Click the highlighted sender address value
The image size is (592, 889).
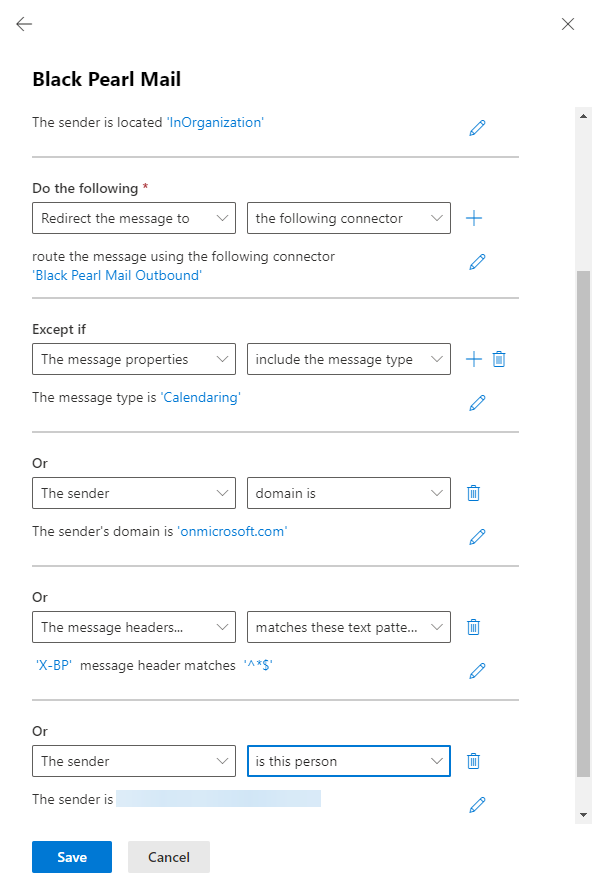(218, 799)
